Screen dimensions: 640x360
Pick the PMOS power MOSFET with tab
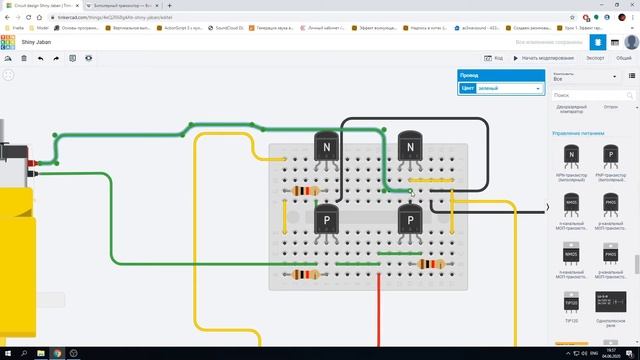coord(611,260)
